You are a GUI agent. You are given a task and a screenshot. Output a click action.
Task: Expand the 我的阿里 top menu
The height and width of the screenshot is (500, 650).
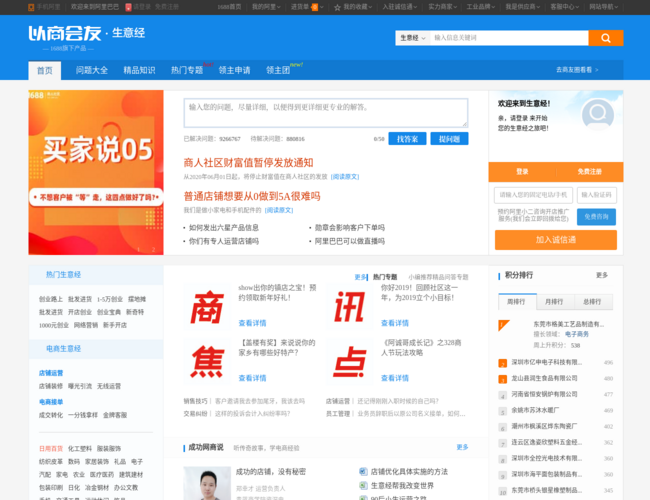click(x=266, y=7)
